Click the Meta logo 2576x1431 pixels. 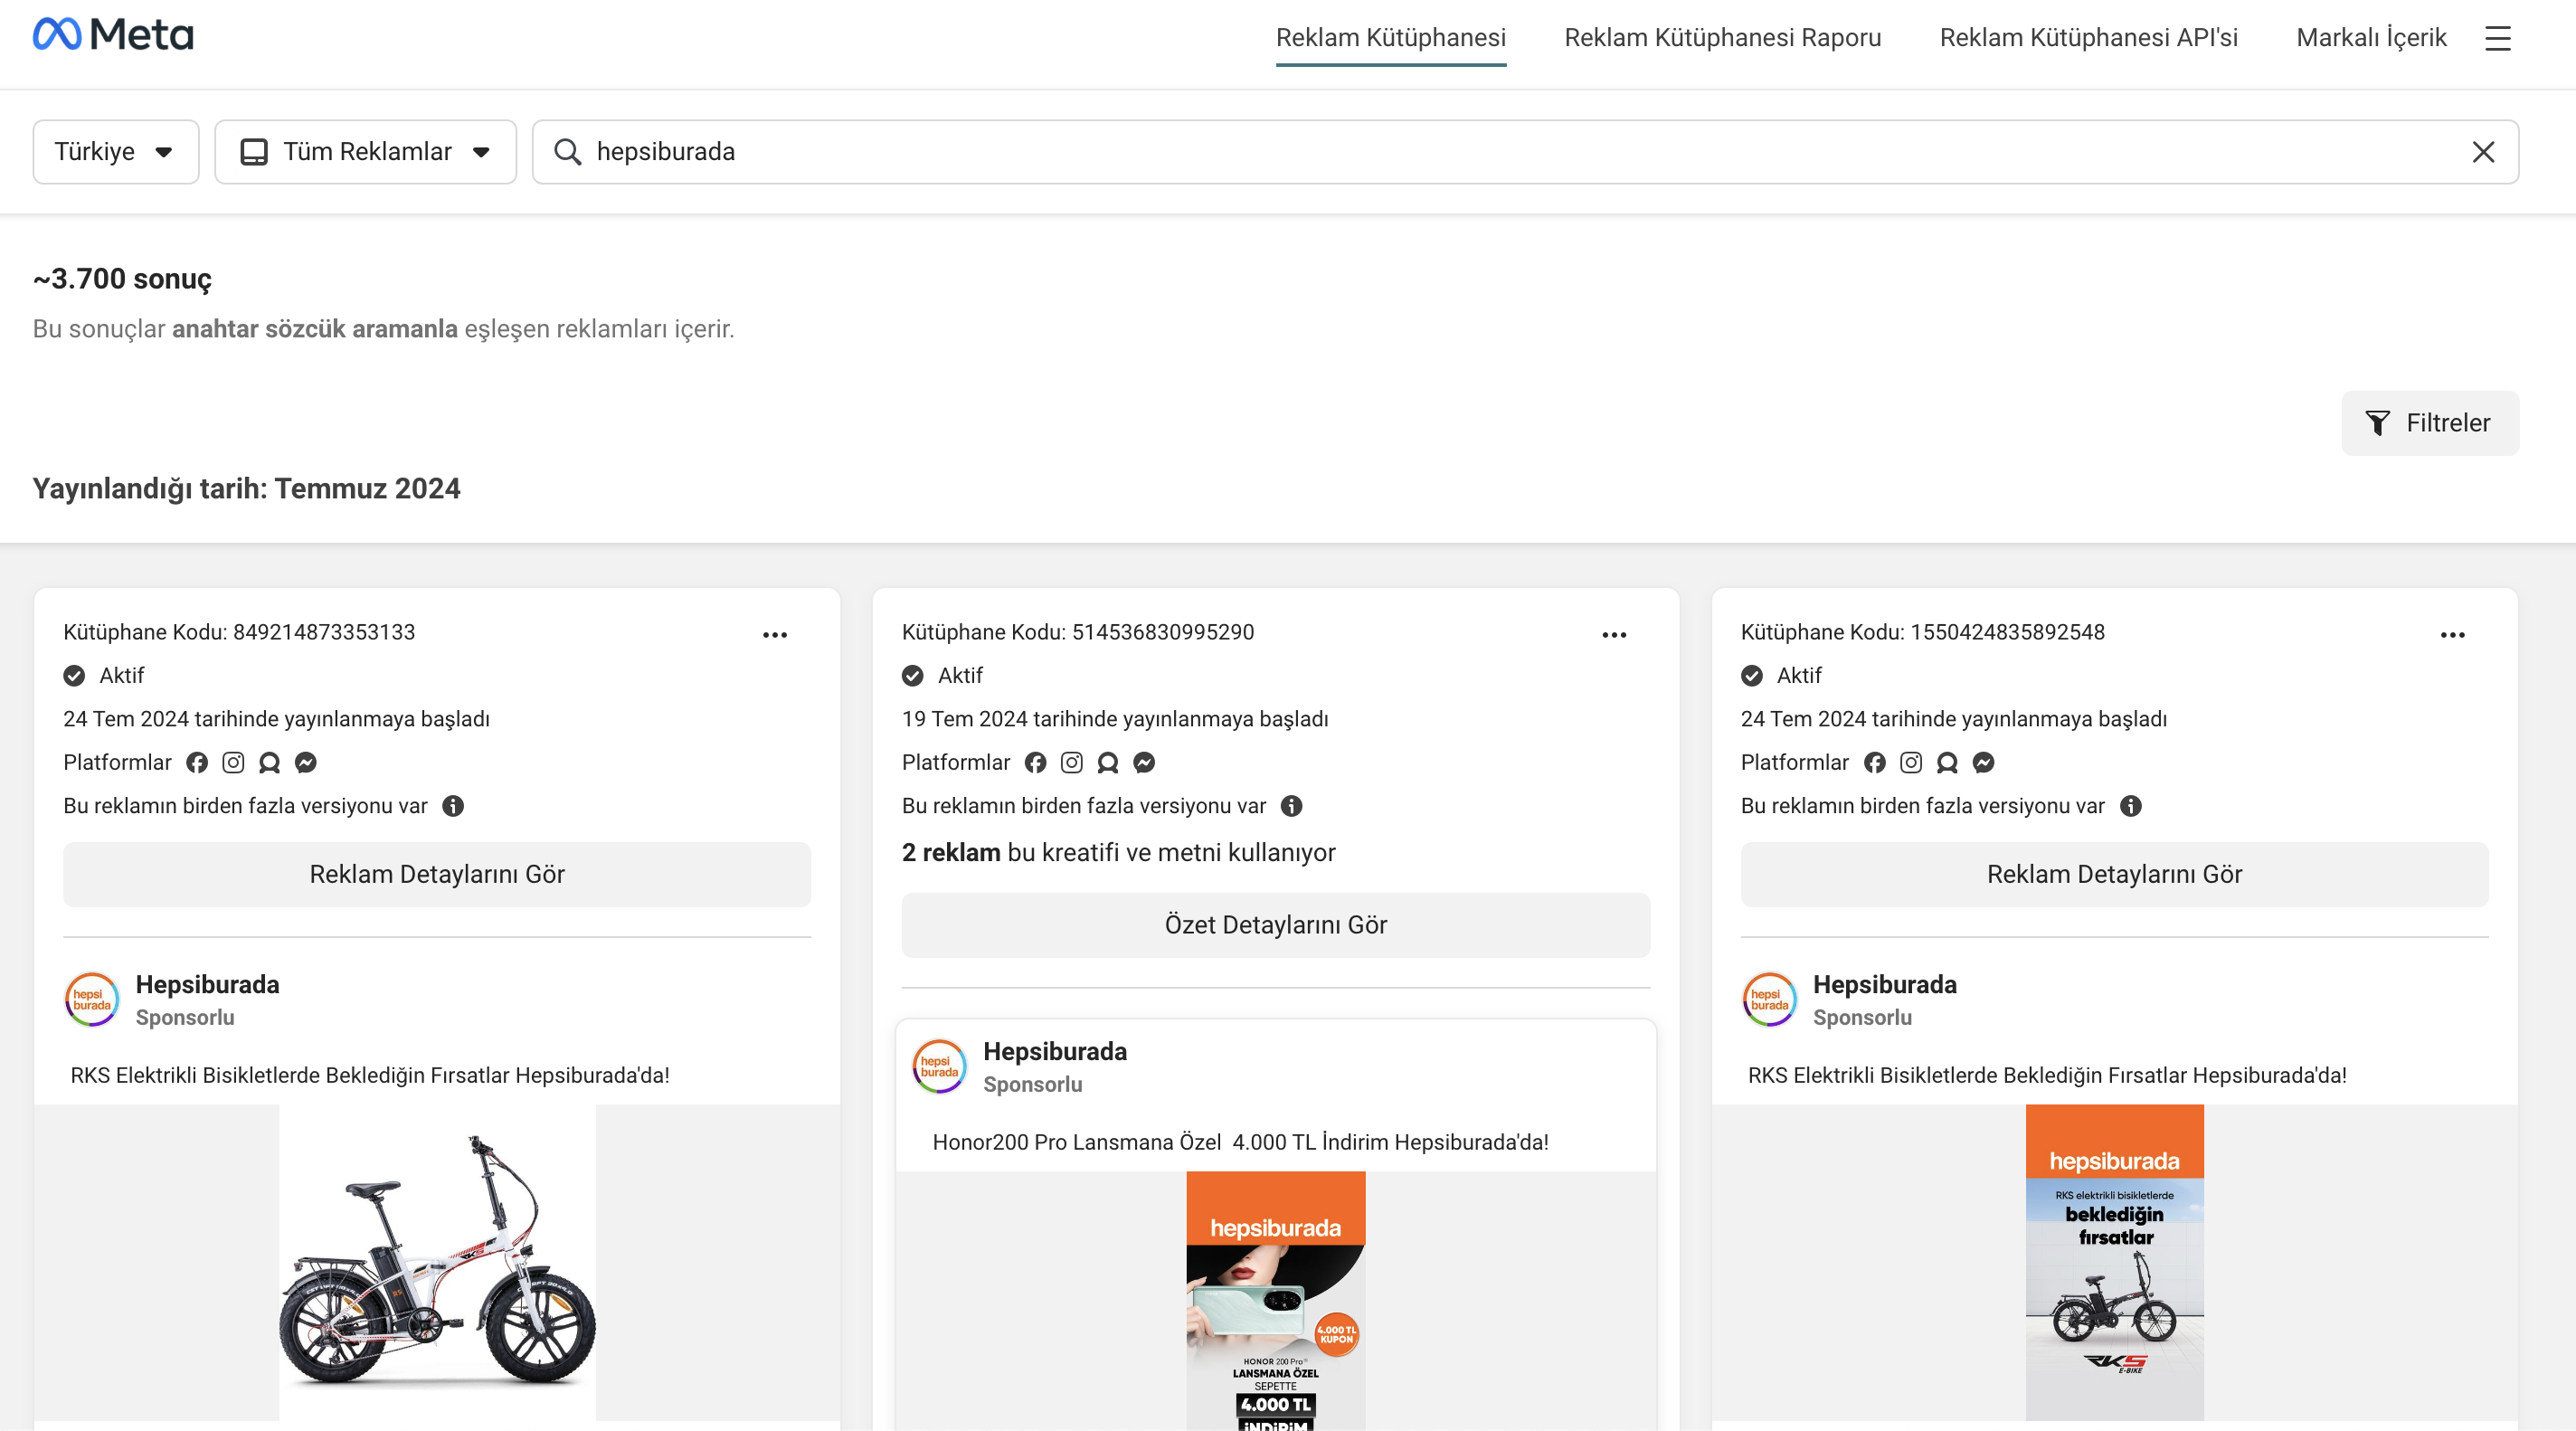(x=113, y=35)
